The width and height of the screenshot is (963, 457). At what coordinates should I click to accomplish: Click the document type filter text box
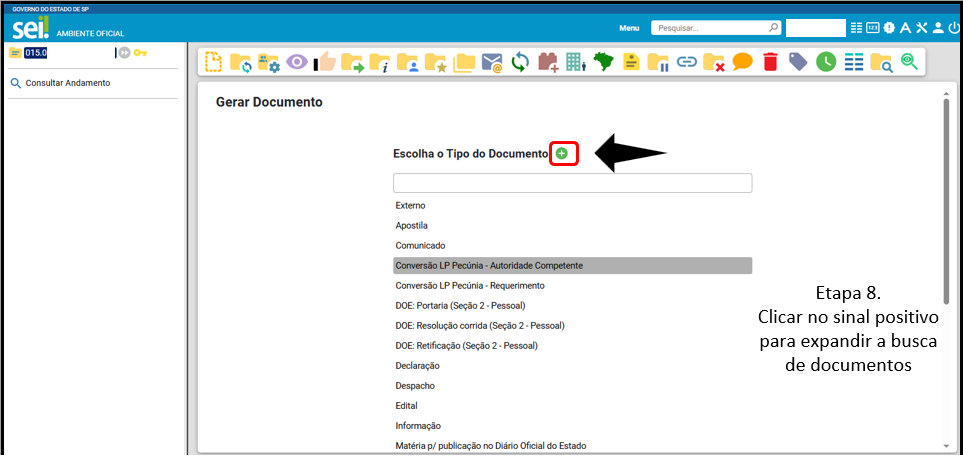pos(572,183)
